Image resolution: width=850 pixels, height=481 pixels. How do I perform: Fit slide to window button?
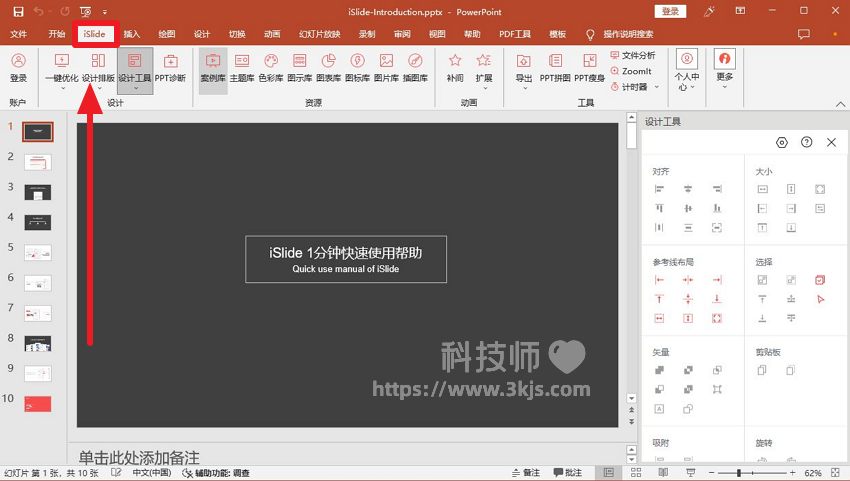(x=835, y=473)
